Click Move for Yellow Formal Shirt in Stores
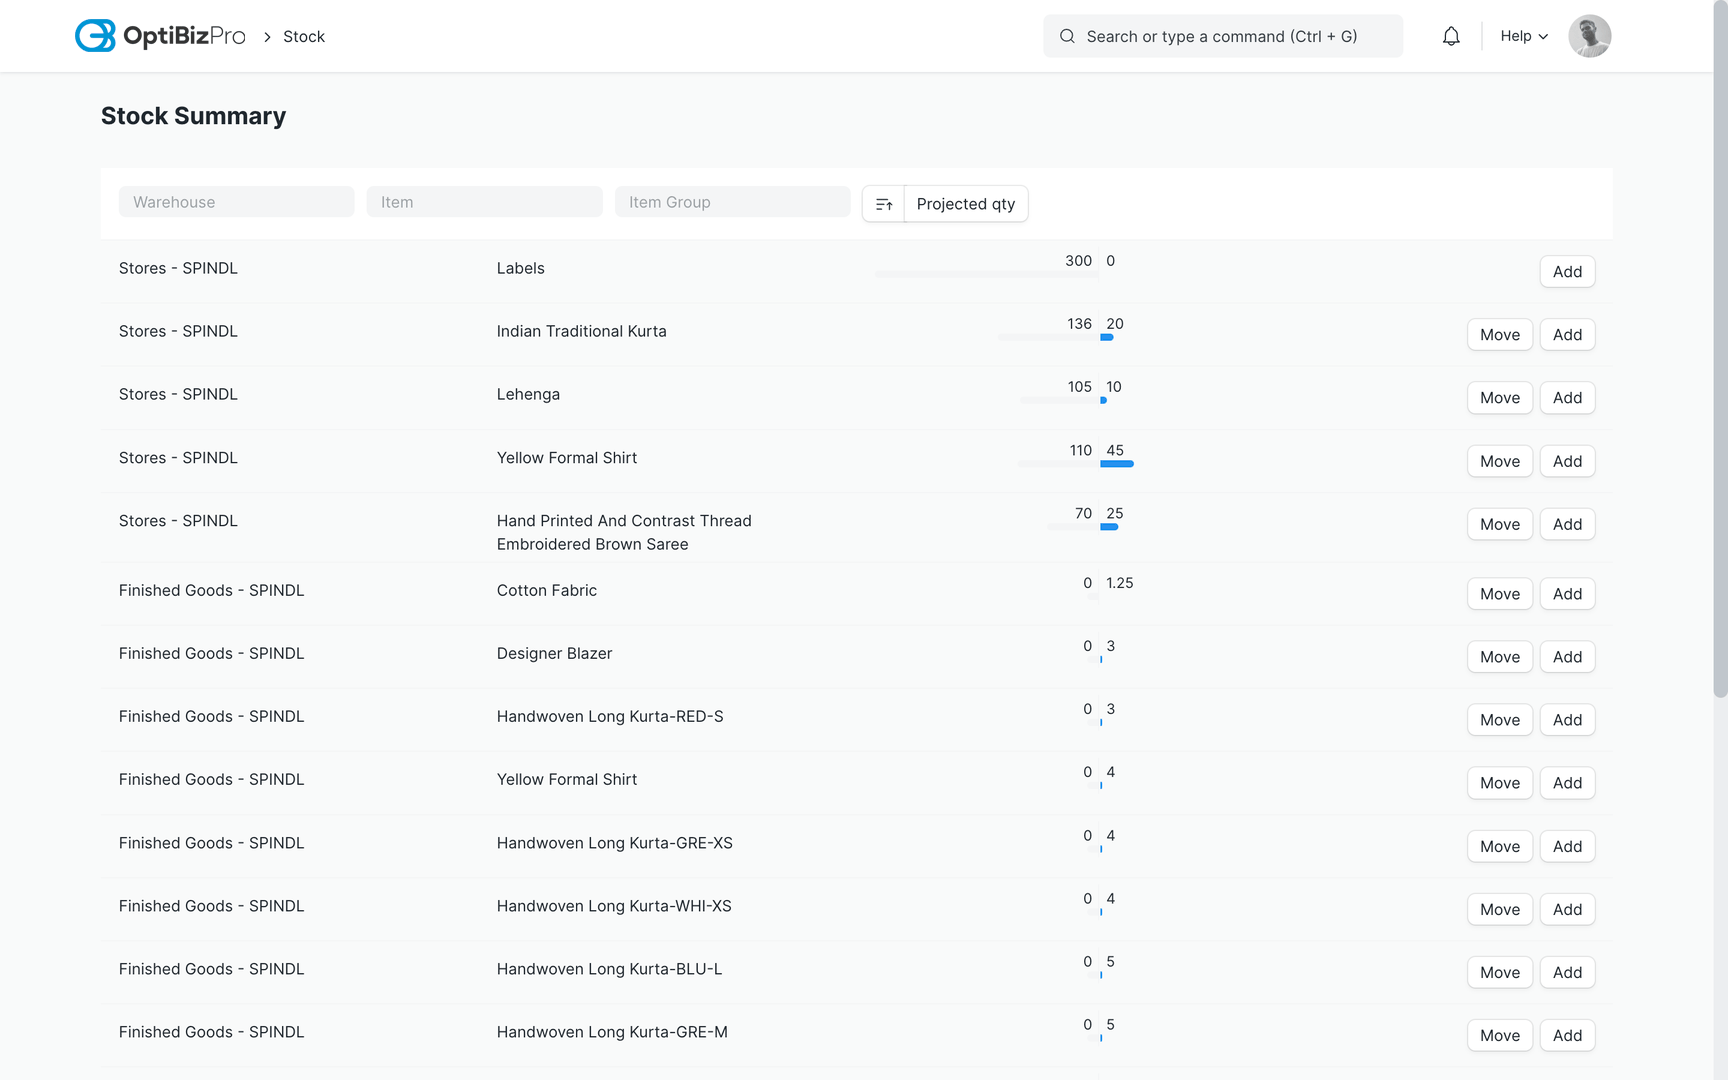This screenshot has width=1728, height=1080. pyautogui.click(x=1499, y=461)
